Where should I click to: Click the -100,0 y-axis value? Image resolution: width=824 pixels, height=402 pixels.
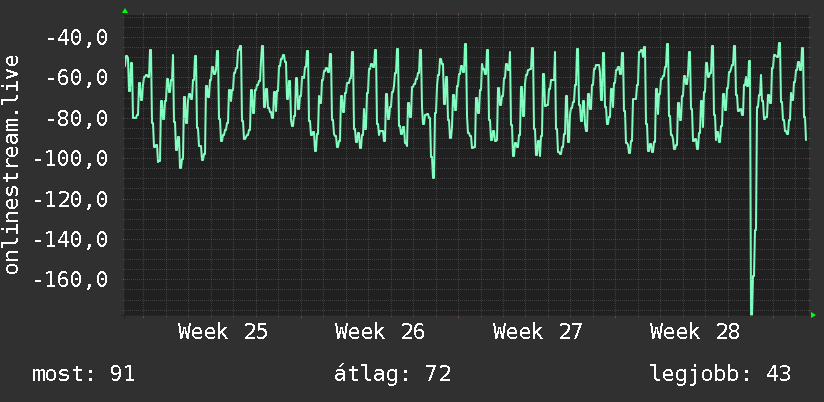point(71,159)
